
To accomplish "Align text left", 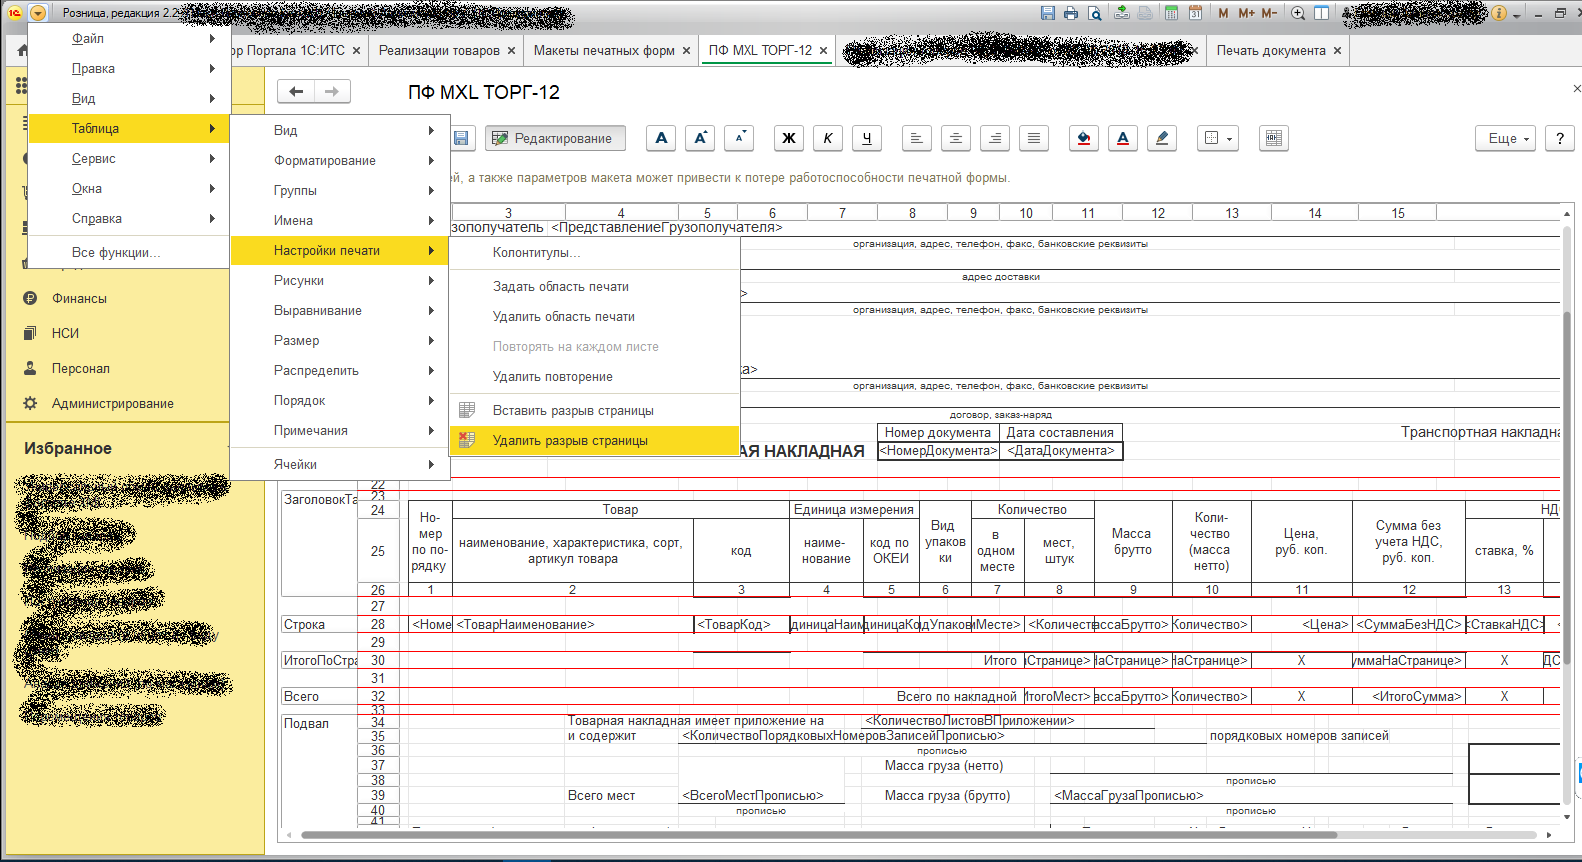I will (917, 138).
